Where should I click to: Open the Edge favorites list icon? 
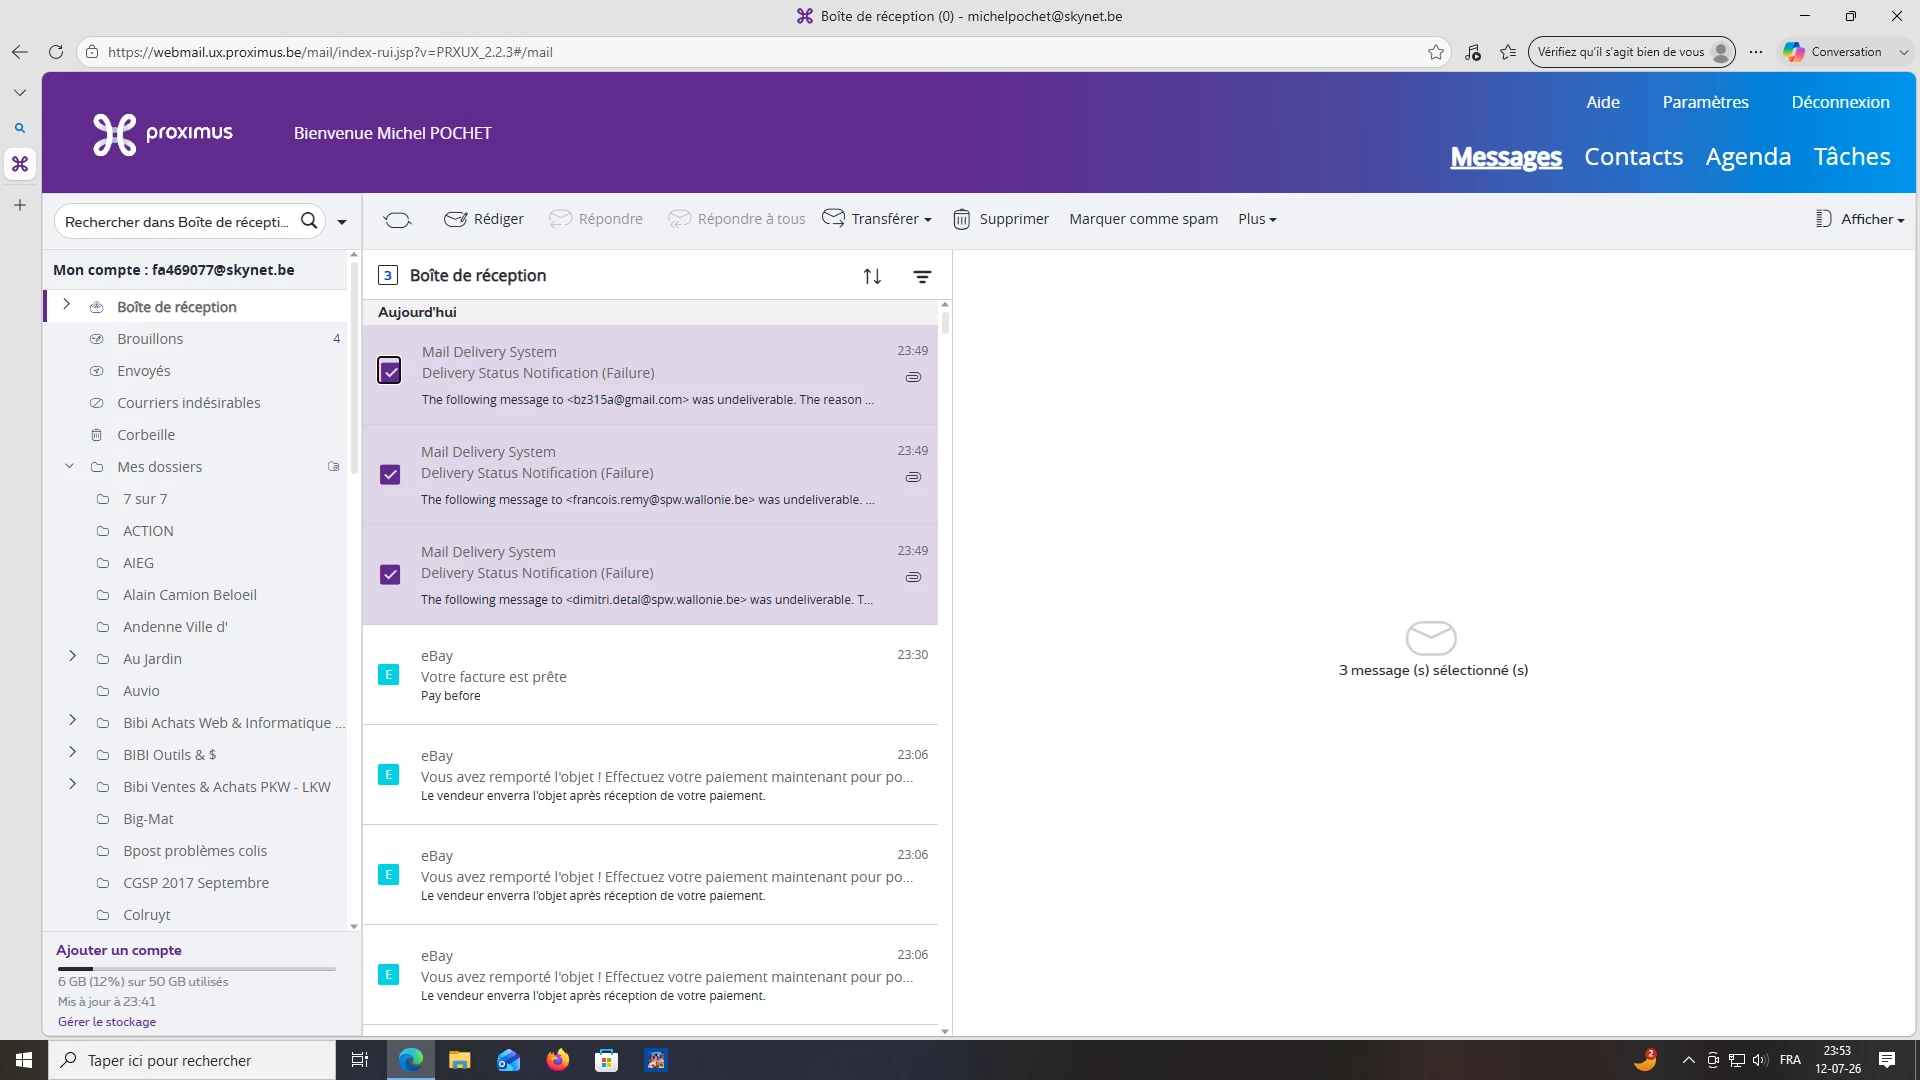(1508, 52)
